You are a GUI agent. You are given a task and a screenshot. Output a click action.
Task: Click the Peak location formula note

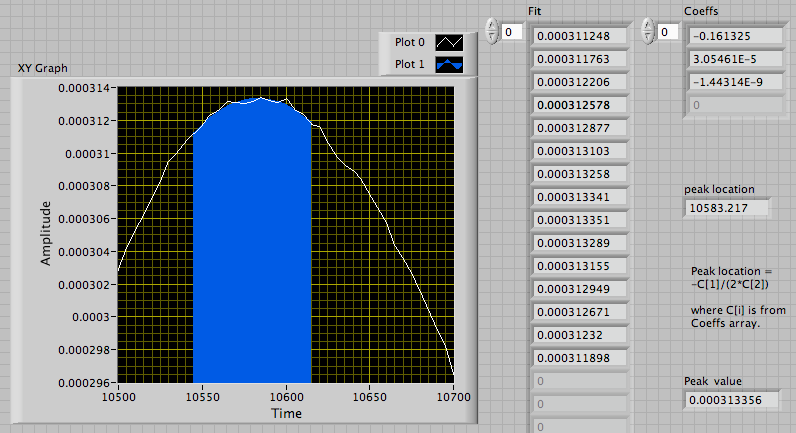coord(738,297)
